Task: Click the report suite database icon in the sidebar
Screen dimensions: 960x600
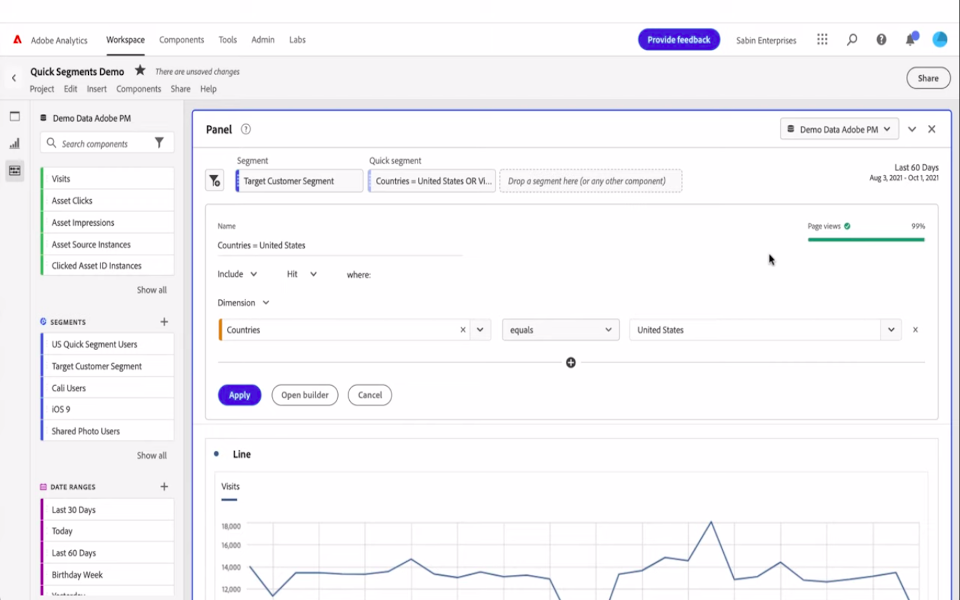Action: [43, 118]
